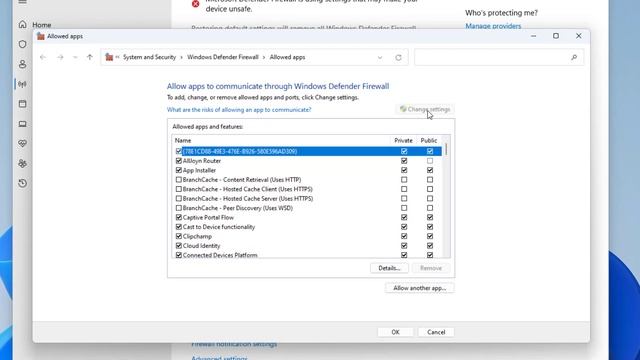The image size is (640, 360).
Task: Check BranchCache Hosted Cache Client Private checkbox
Action: click(404, 189)
